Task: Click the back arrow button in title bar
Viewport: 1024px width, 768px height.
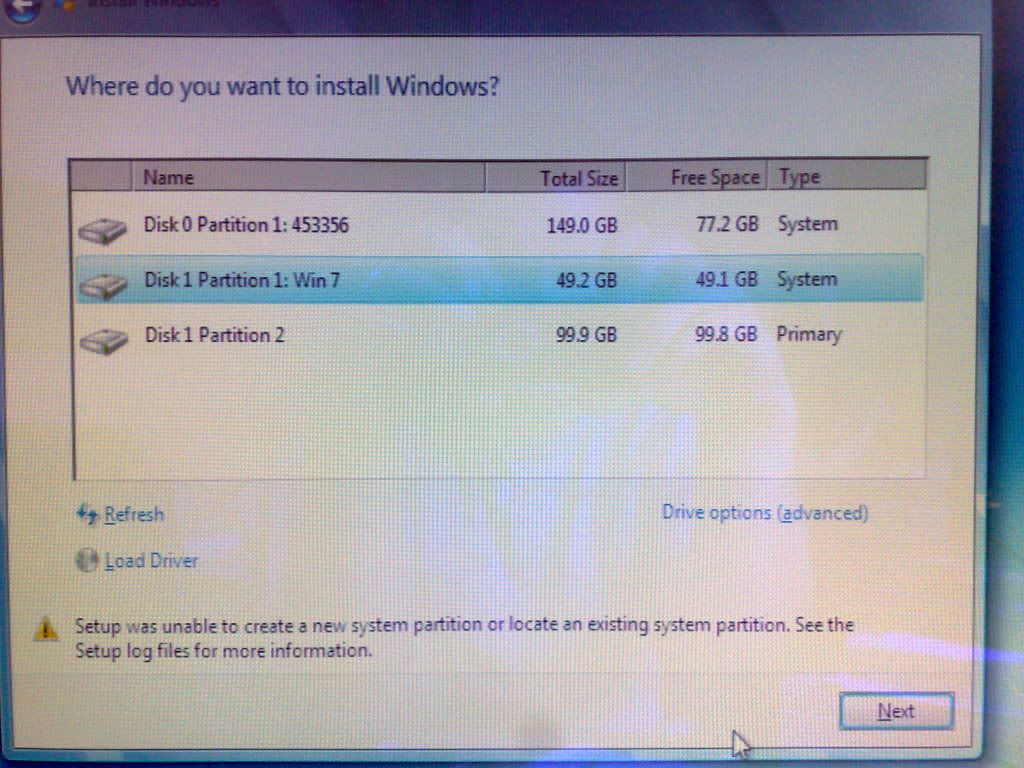Action: (x=23, y=8)
